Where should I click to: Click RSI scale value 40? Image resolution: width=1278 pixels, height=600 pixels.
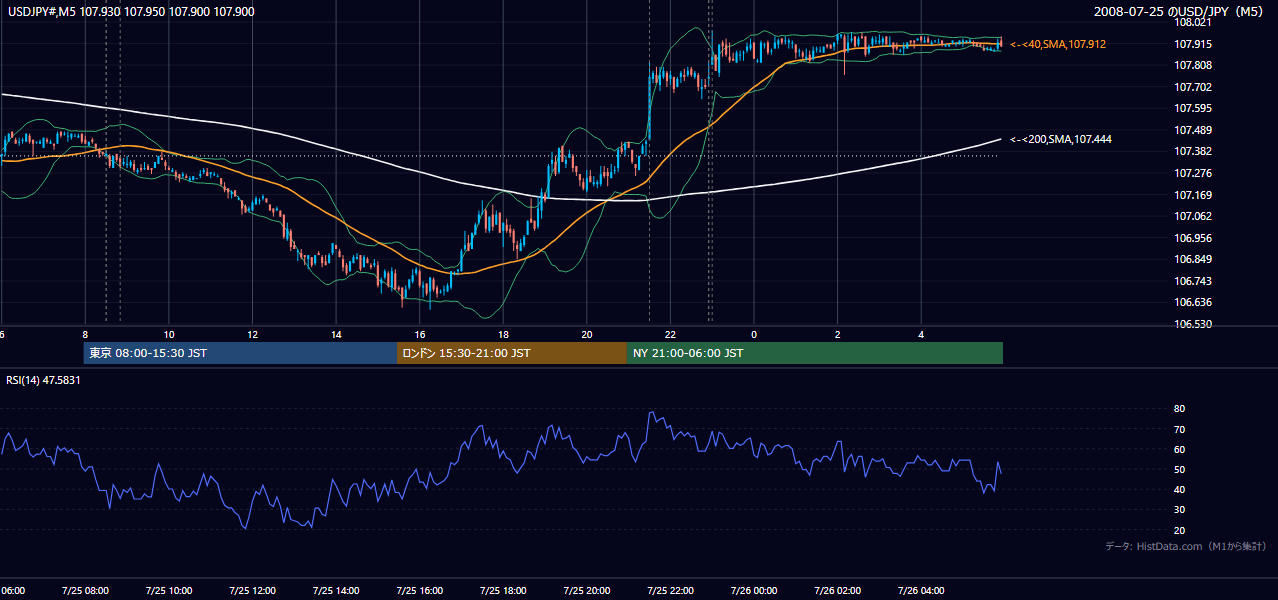(1179, 489)
